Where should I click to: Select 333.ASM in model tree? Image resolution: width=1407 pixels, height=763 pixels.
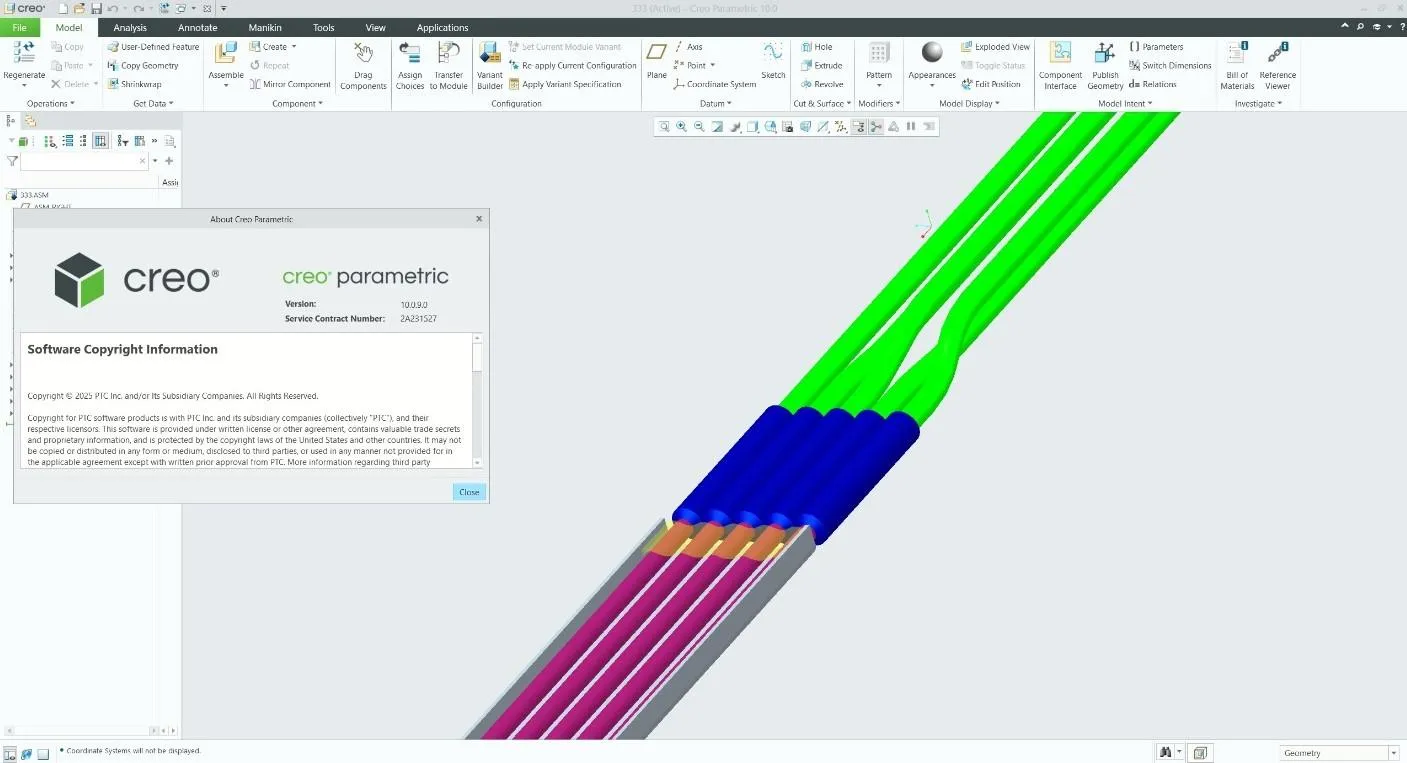click(28, 195)
